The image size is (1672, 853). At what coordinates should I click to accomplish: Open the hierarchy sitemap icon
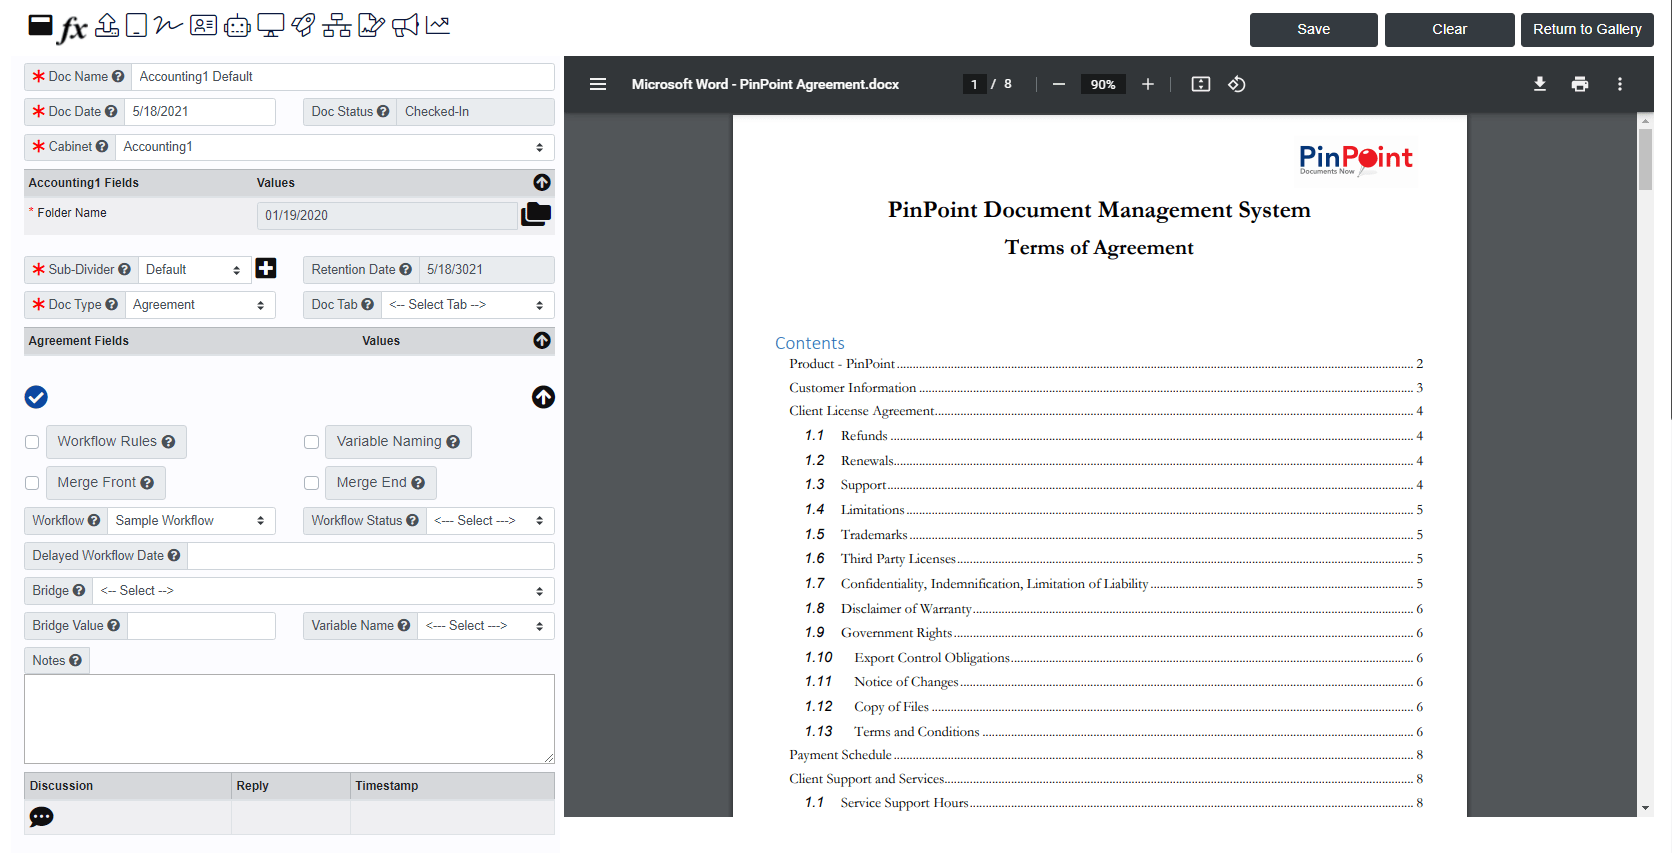[337, 26]
